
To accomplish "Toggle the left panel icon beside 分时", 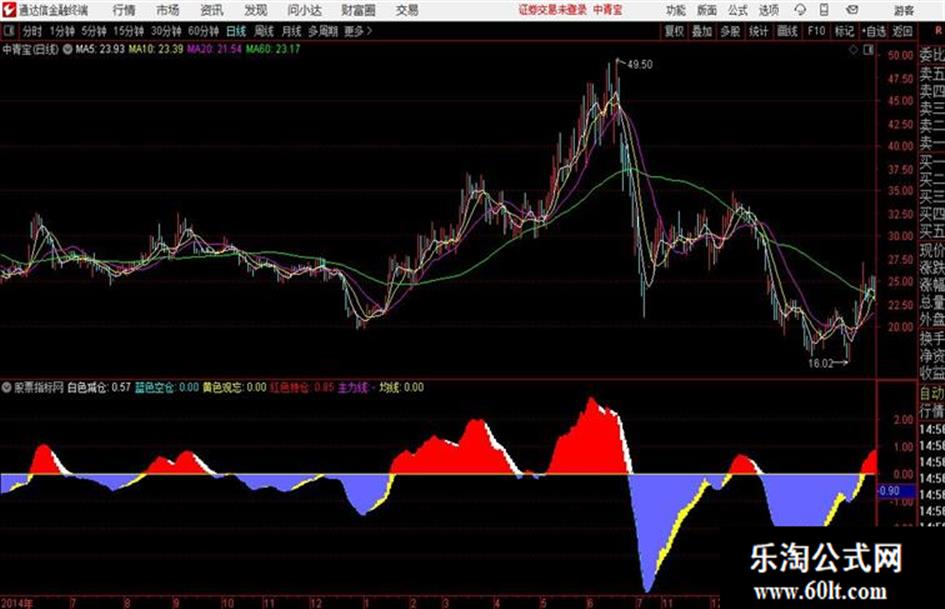I will [x=8, y=31].
